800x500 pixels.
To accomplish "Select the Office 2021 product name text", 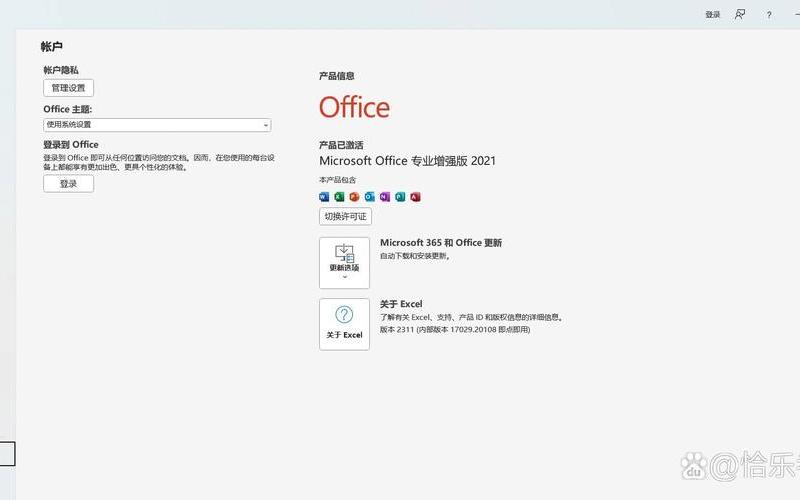I will coord(407,161).
